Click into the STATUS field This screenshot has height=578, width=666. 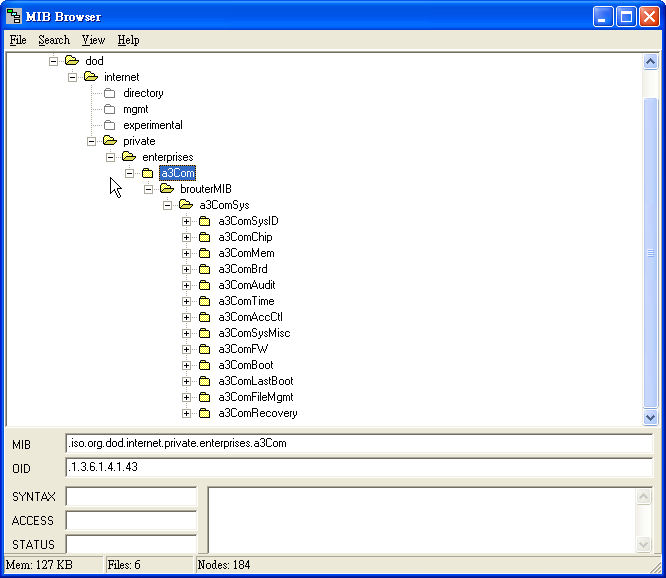pyautogui.click(x=131, y=544)
